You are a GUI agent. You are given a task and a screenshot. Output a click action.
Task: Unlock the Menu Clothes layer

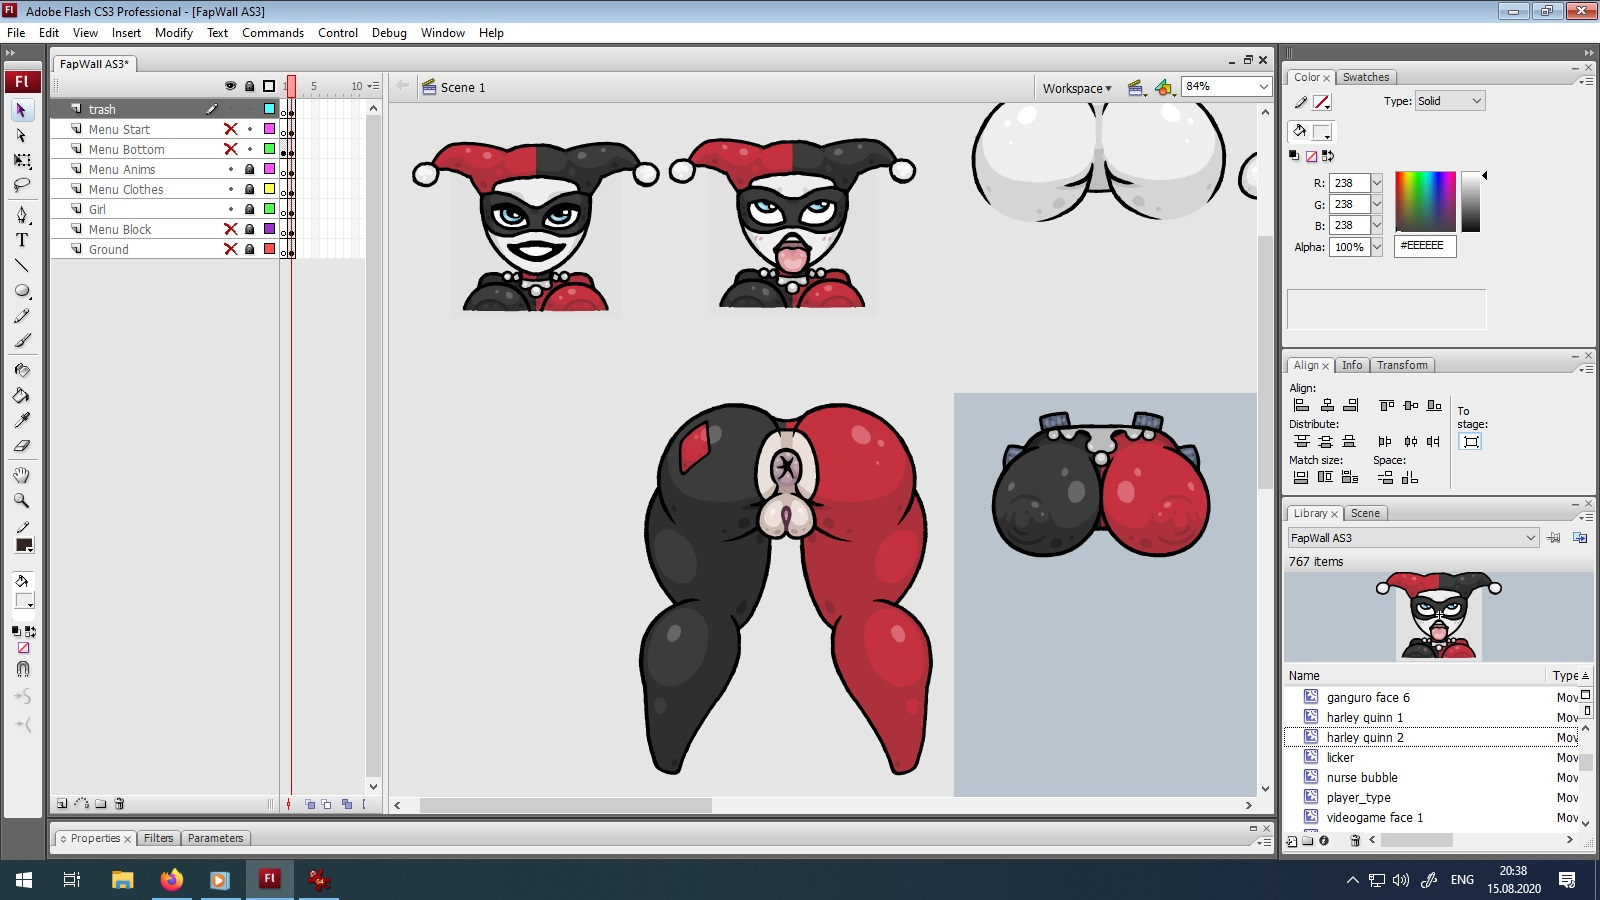coord(250,189)
